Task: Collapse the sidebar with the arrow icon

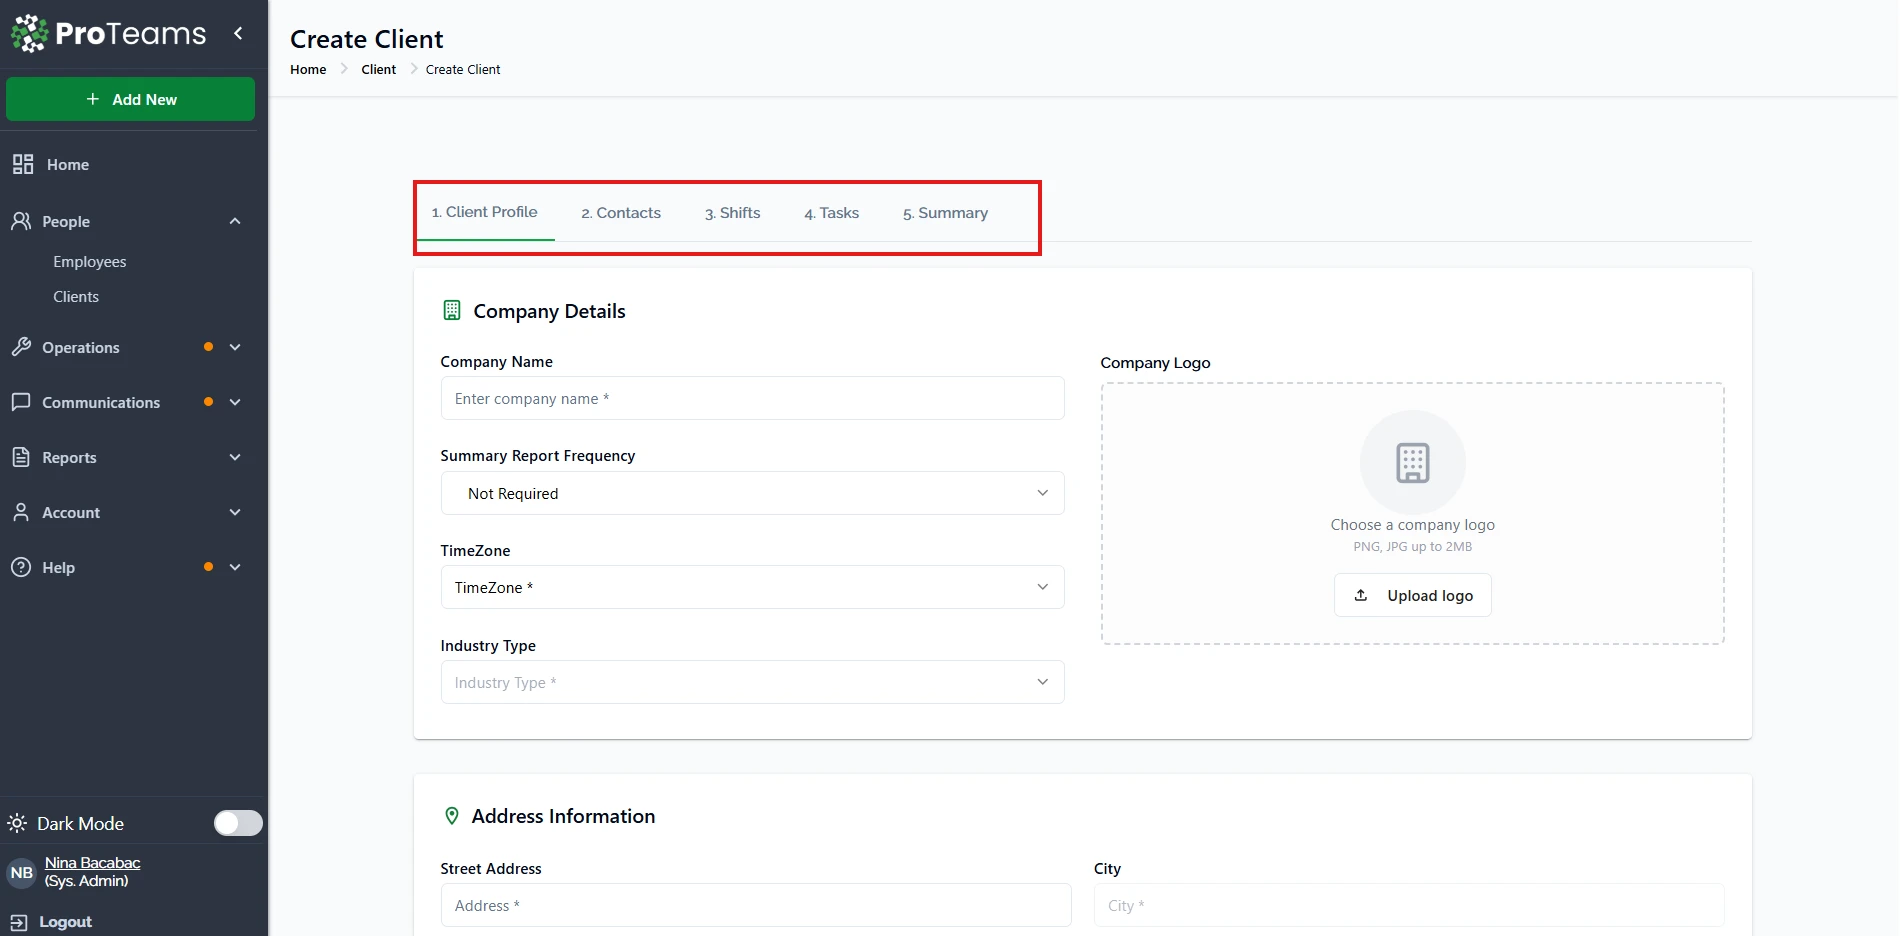Action: [x=238, y=33]
